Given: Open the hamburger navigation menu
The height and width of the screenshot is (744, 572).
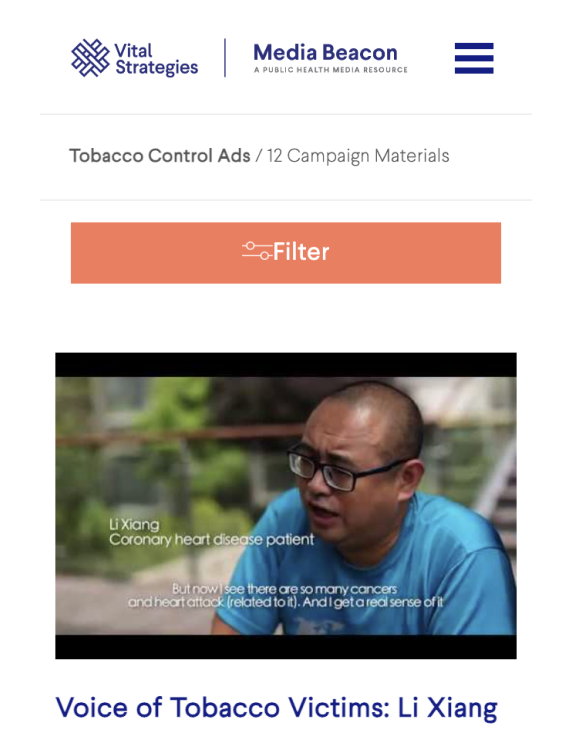Looking at the screenshot, I should [x=474, y=58].
